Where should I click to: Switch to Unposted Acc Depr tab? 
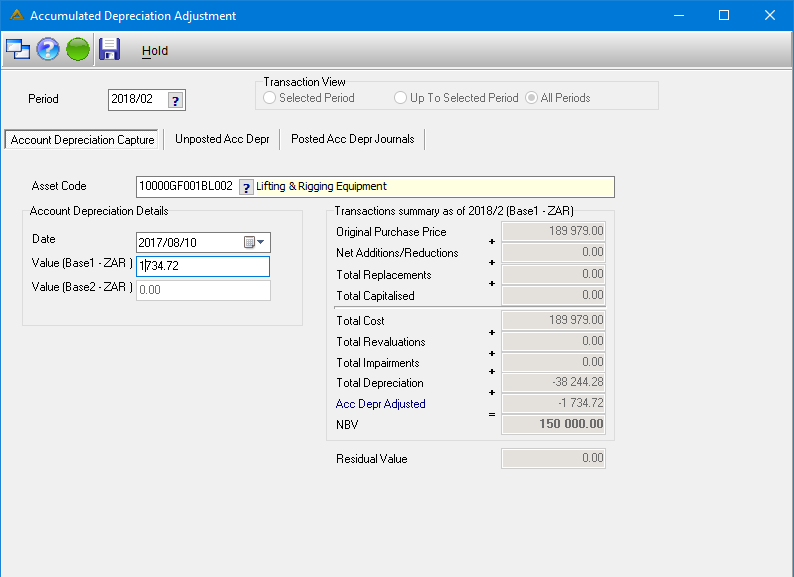(x=222, y=139)
